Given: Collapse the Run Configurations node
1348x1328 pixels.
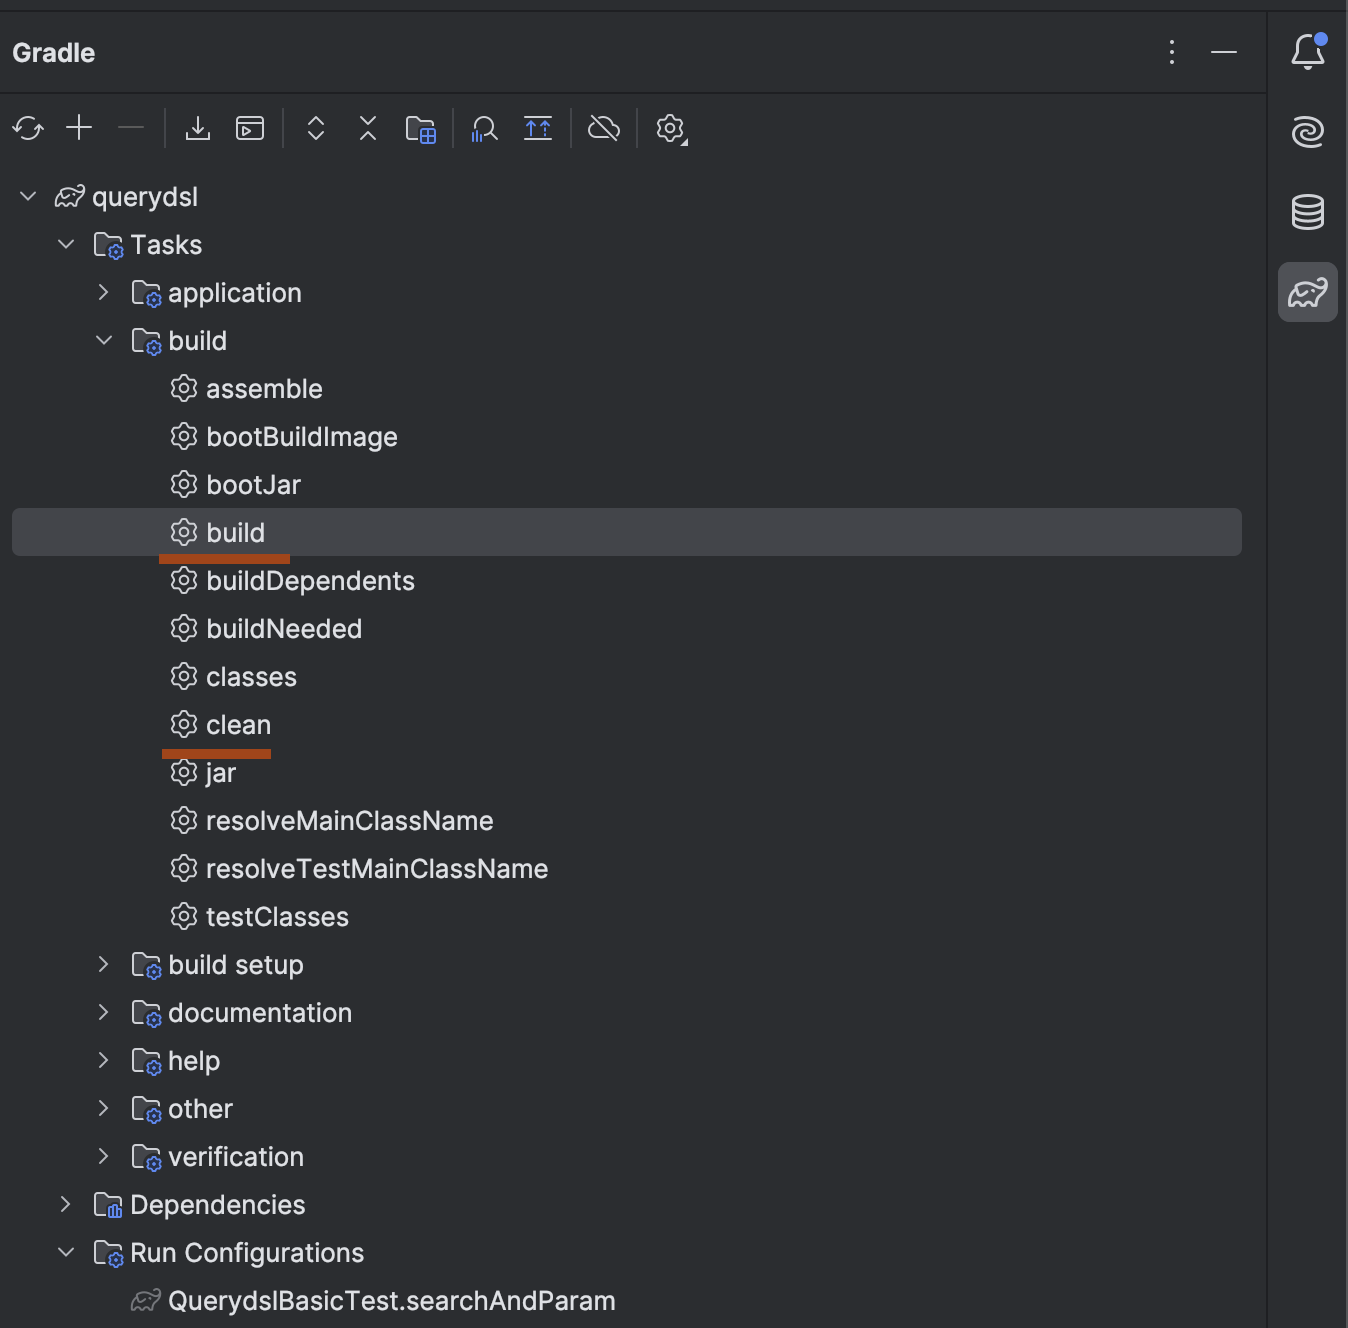Looking at the screenshot, I should coord(66,1252).
